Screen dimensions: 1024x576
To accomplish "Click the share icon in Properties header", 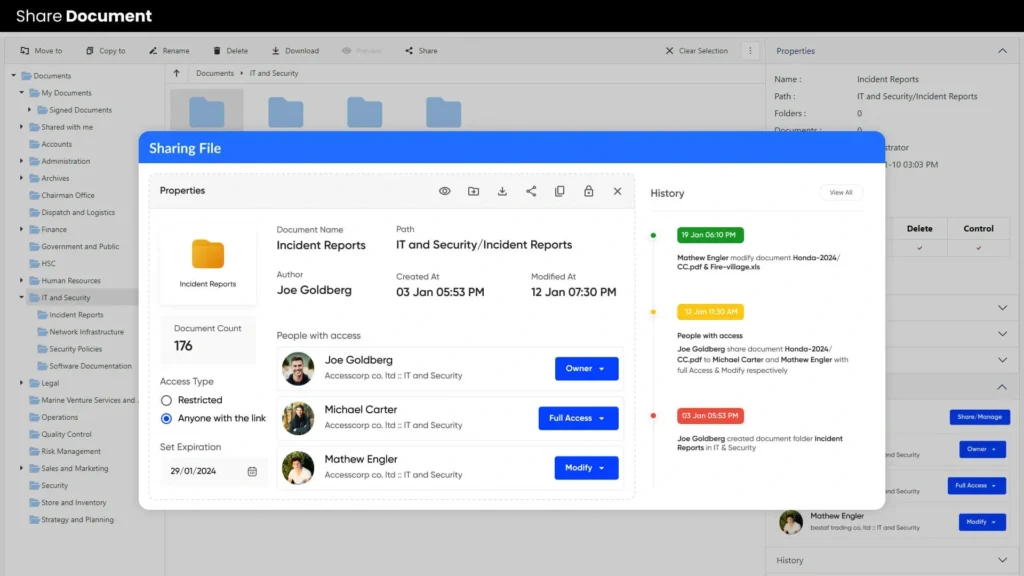I will click(531, 191).
